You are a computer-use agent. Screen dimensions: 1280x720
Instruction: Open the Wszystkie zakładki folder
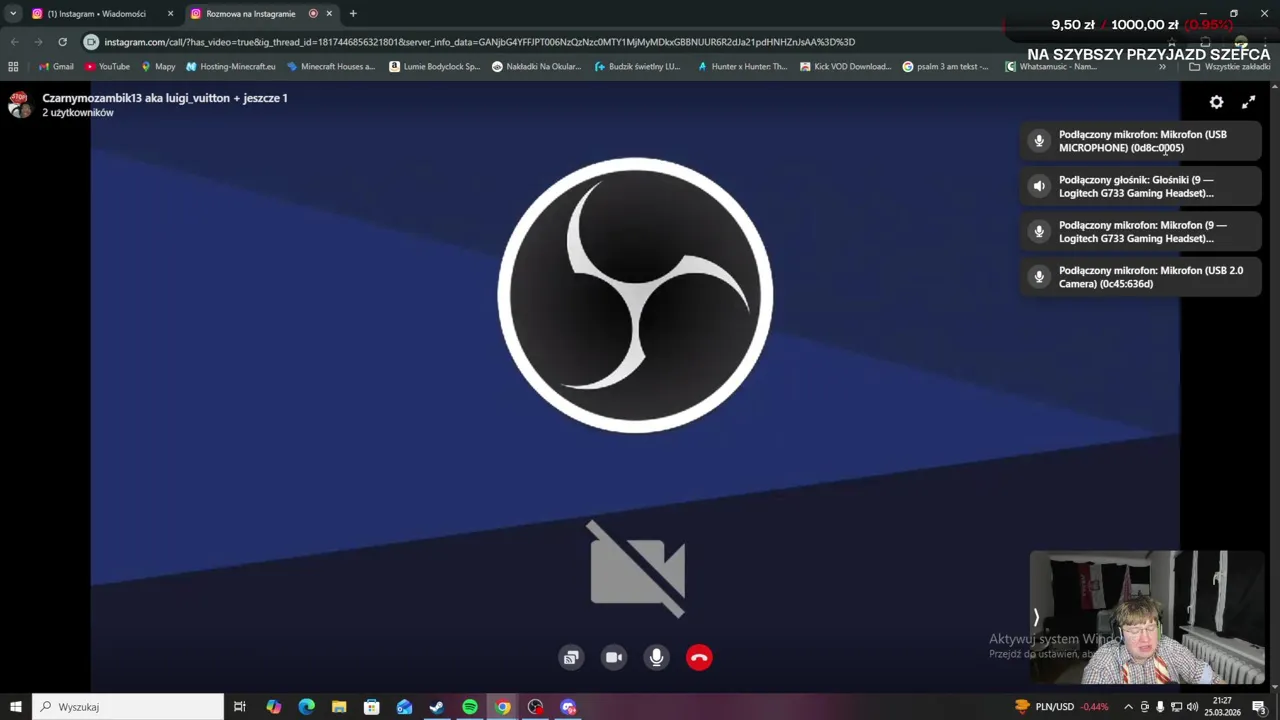coord(1229,67)
